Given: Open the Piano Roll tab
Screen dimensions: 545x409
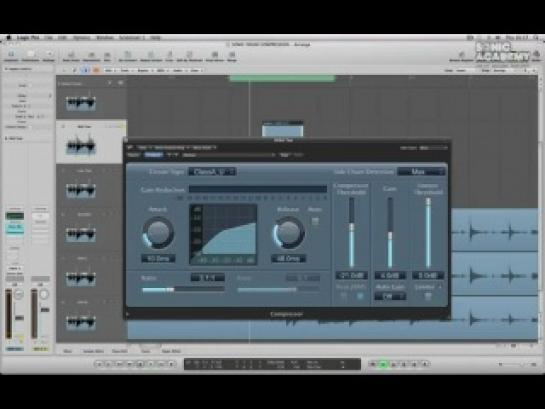Looking at the screenshot, I should (120, 351).
